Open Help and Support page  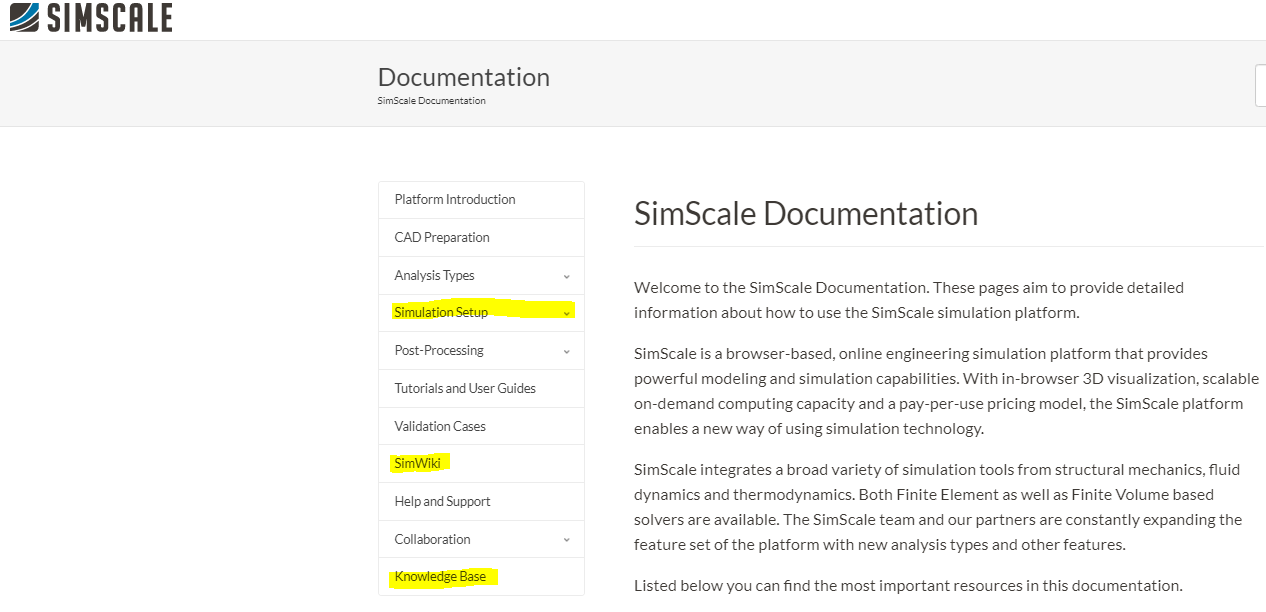click(x=442, y=501)
